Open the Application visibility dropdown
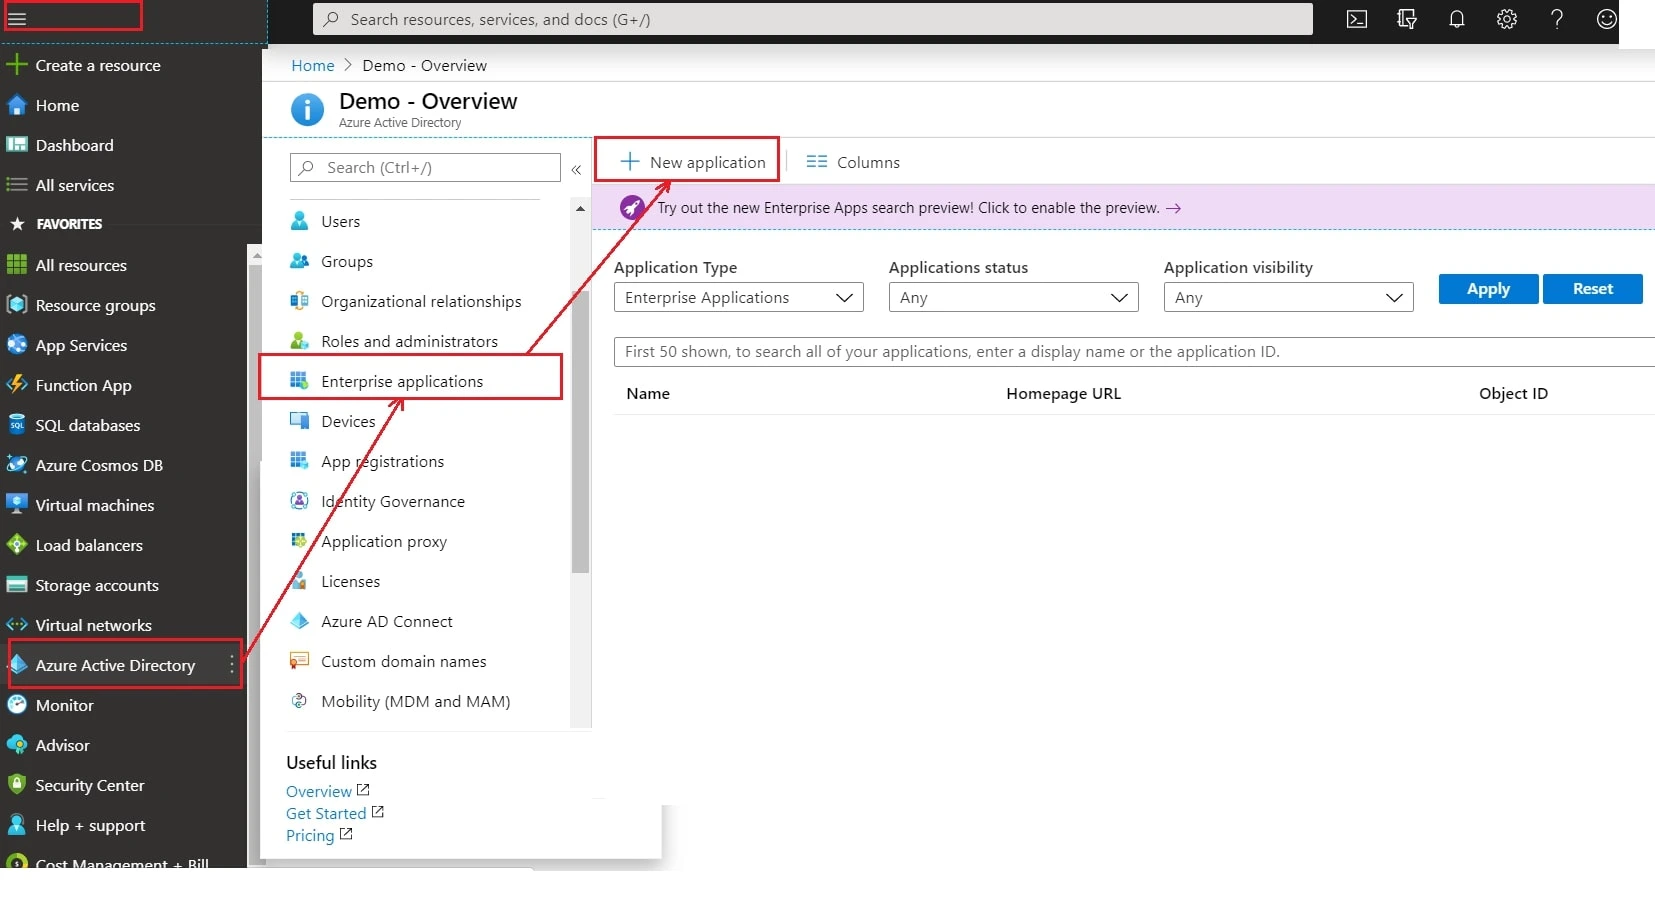The image size is (1655, 901). 1288,298
